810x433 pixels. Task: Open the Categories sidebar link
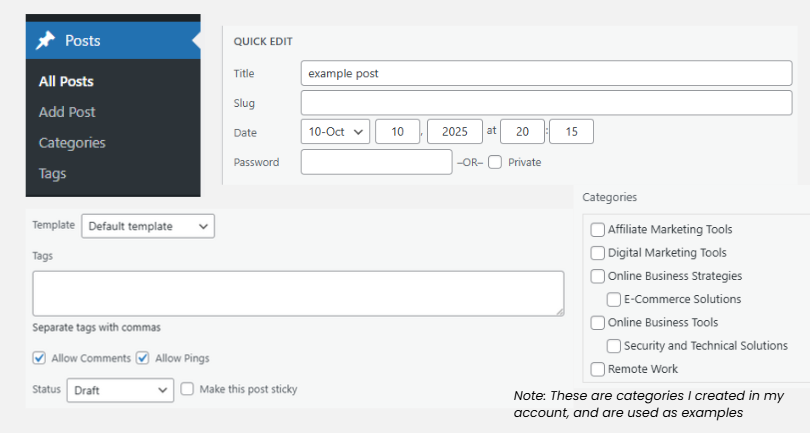(72, 143)
